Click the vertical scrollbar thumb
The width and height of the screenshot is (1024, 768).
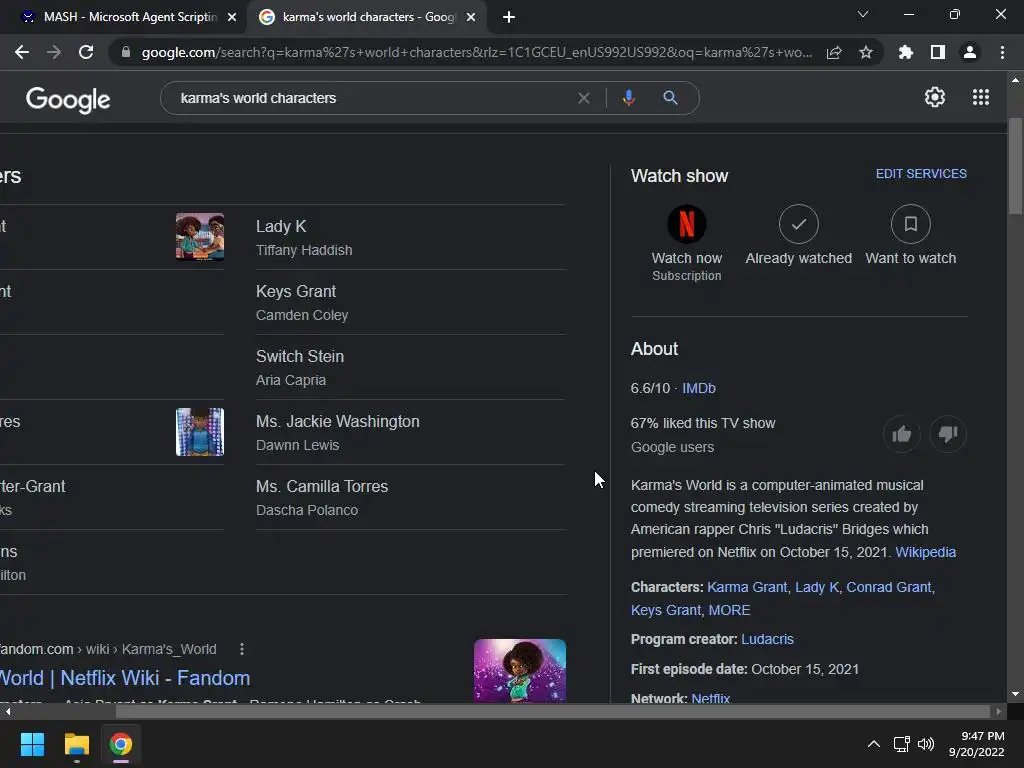1015,167
